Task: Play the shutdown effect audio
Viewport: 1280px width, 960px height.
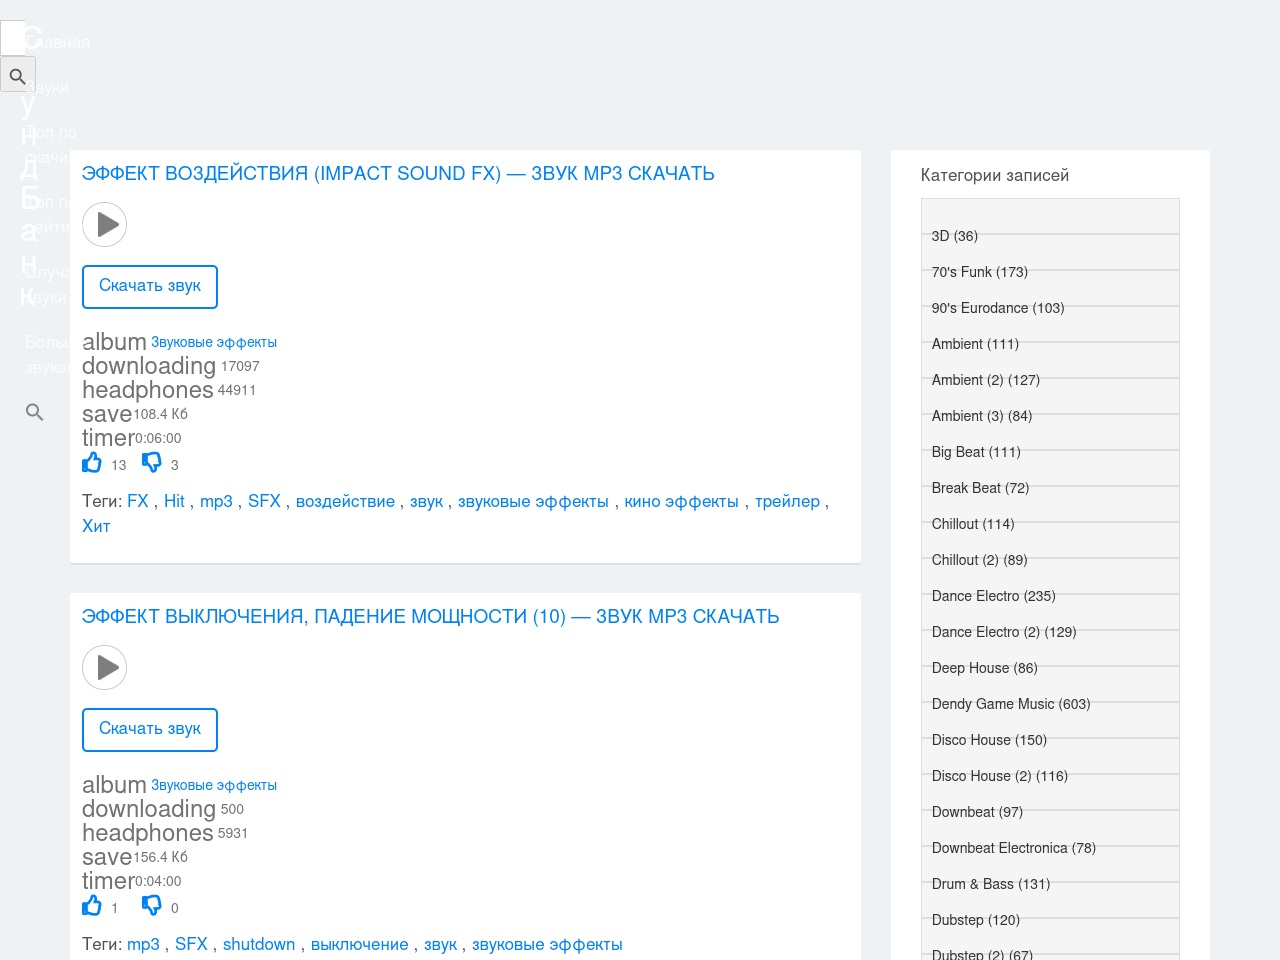Action: tap(104, 668)
